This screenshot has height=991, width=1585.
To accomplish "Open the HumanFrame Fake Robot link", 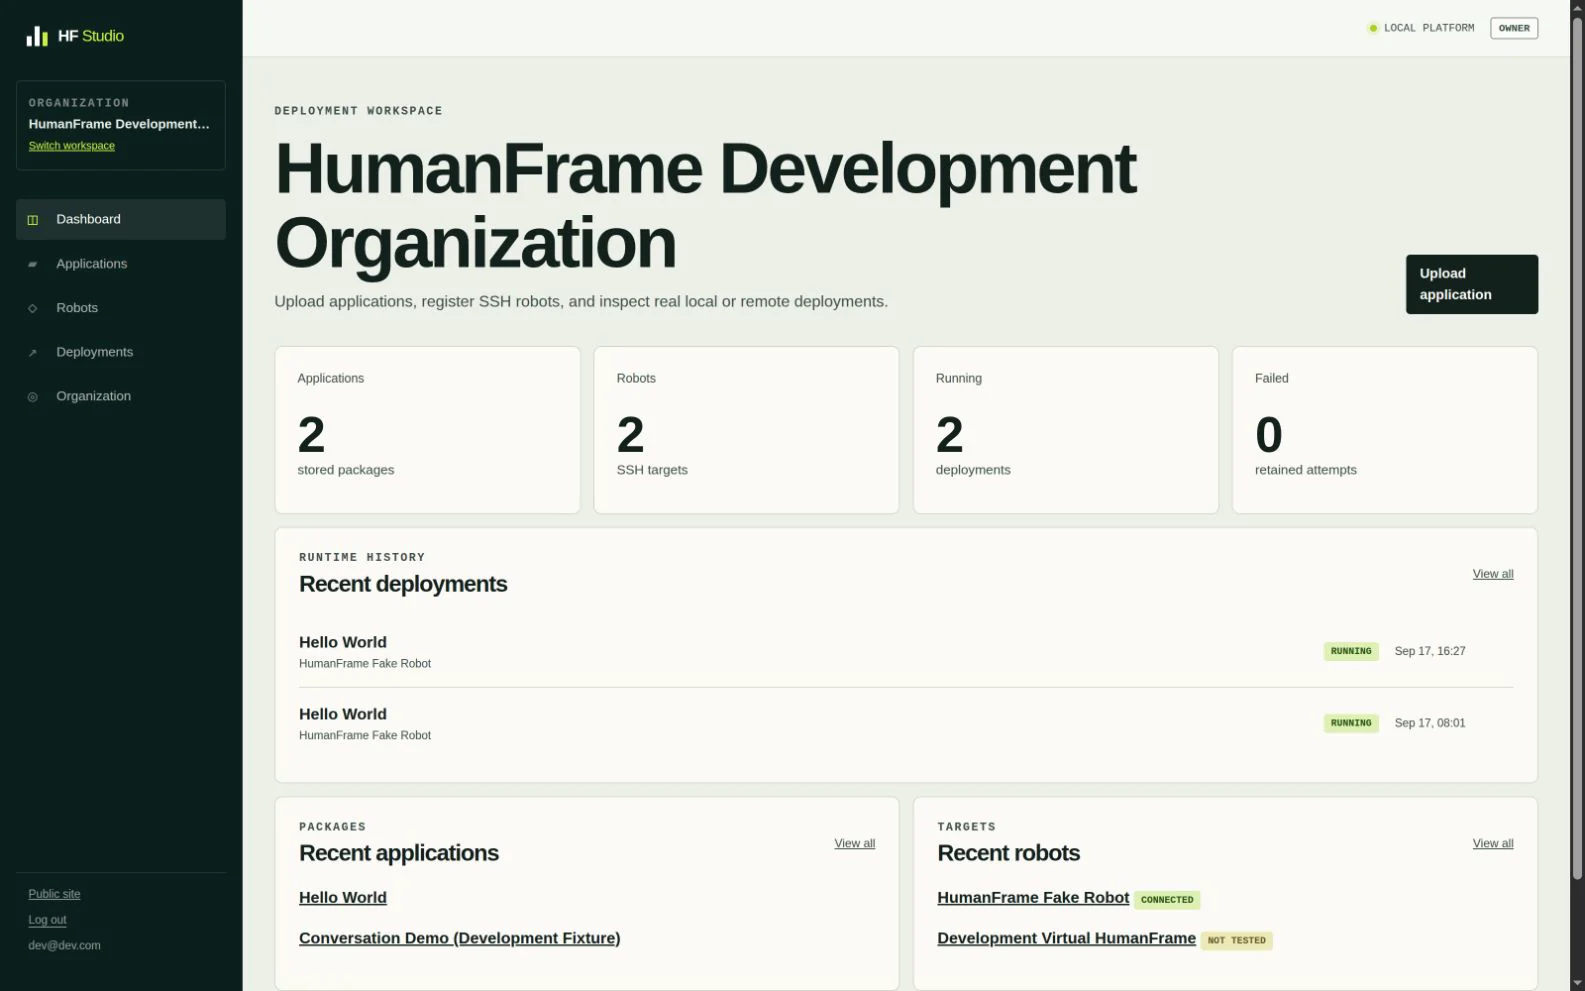I will point(1033,898).
